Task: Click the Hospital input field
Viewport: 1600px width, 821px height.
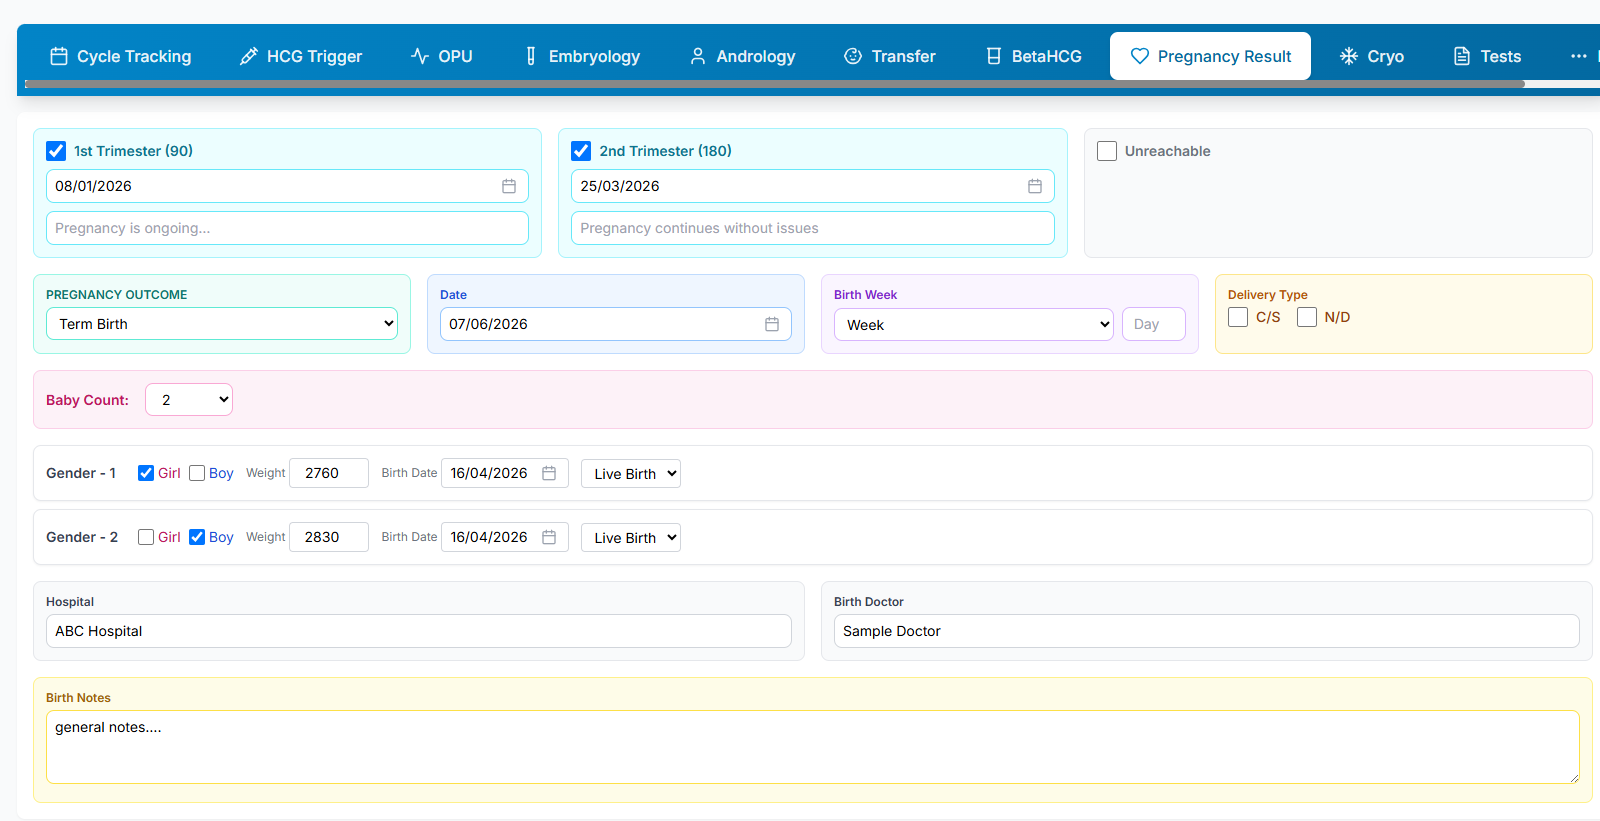Action: 419,631
